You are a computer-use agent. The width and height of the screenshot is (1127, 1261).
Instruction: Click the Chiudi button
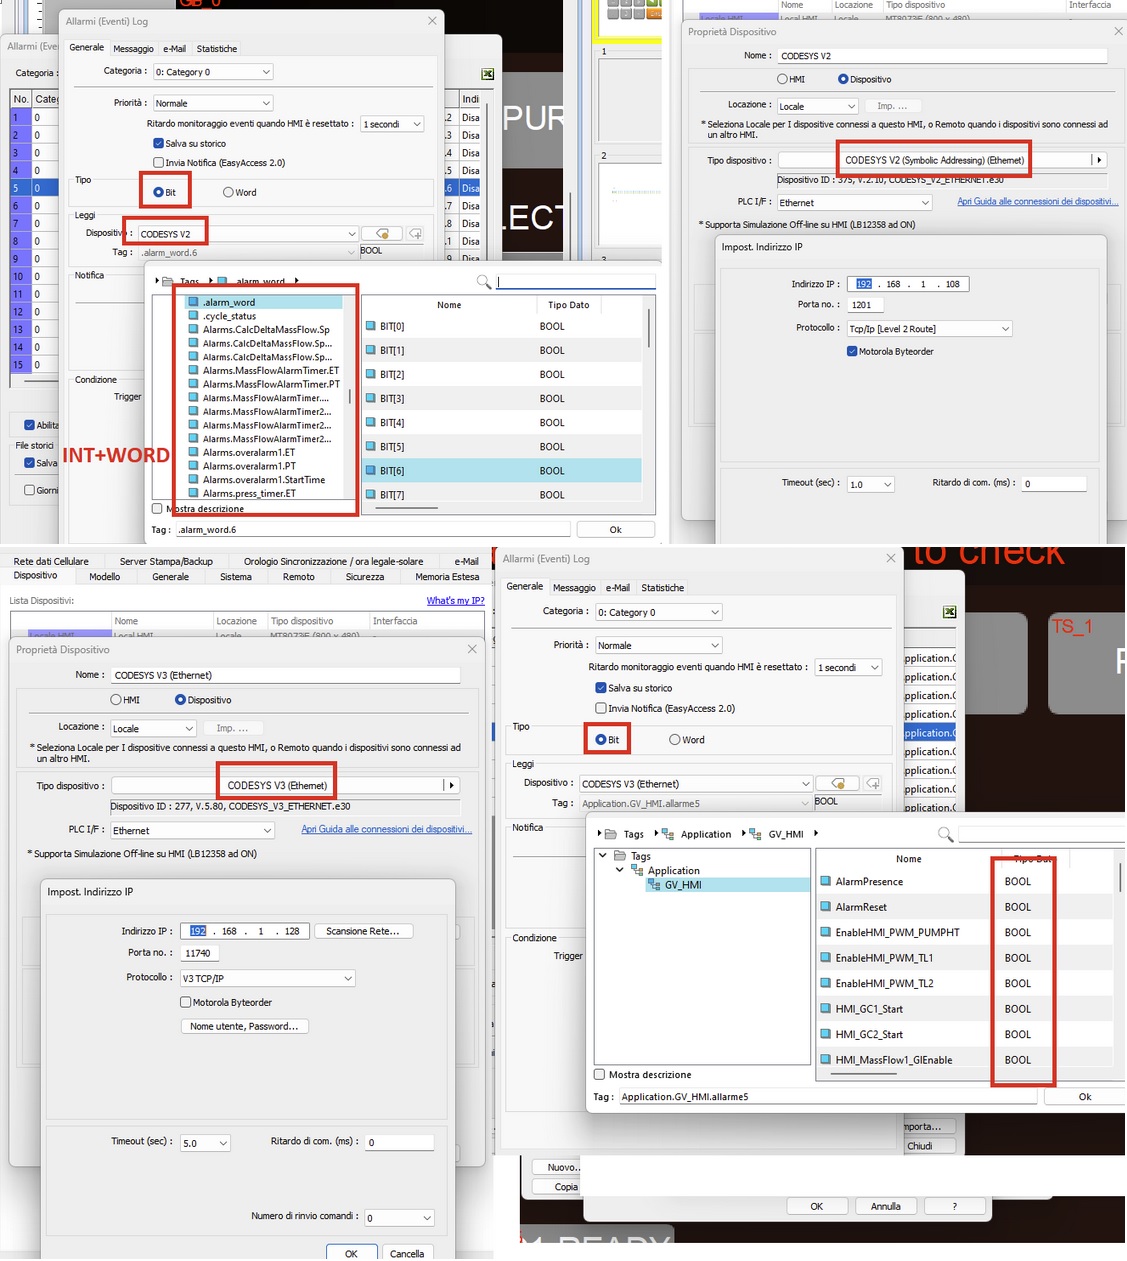pos(920,1146)
